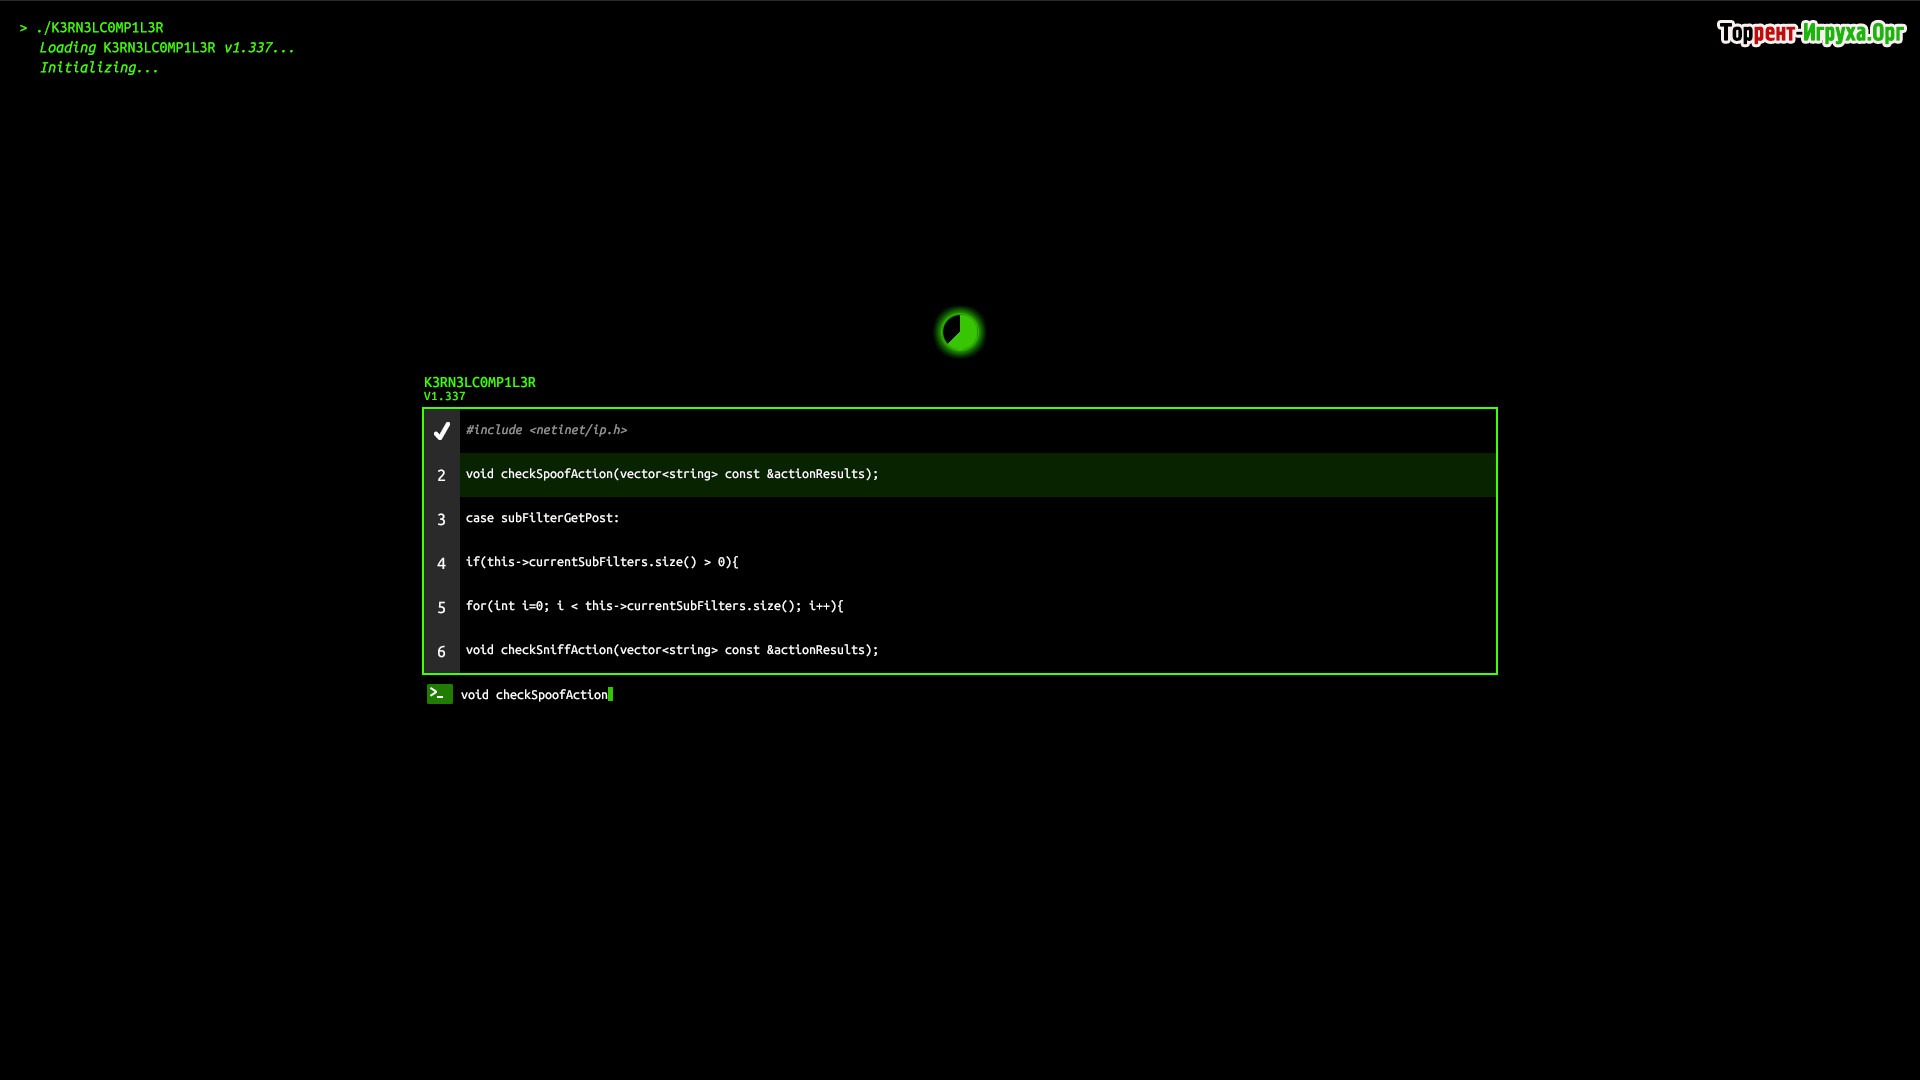Click the blinking green input cursor
This screenshot has height=1080, width=1920.
click(610, 695)
